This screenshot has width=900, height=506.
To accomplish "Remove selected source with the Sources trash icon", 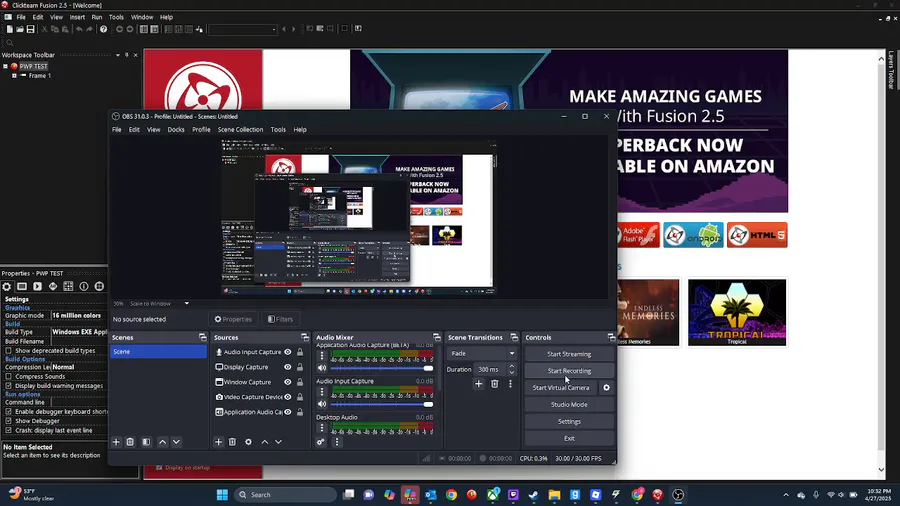I will (232, 442).
